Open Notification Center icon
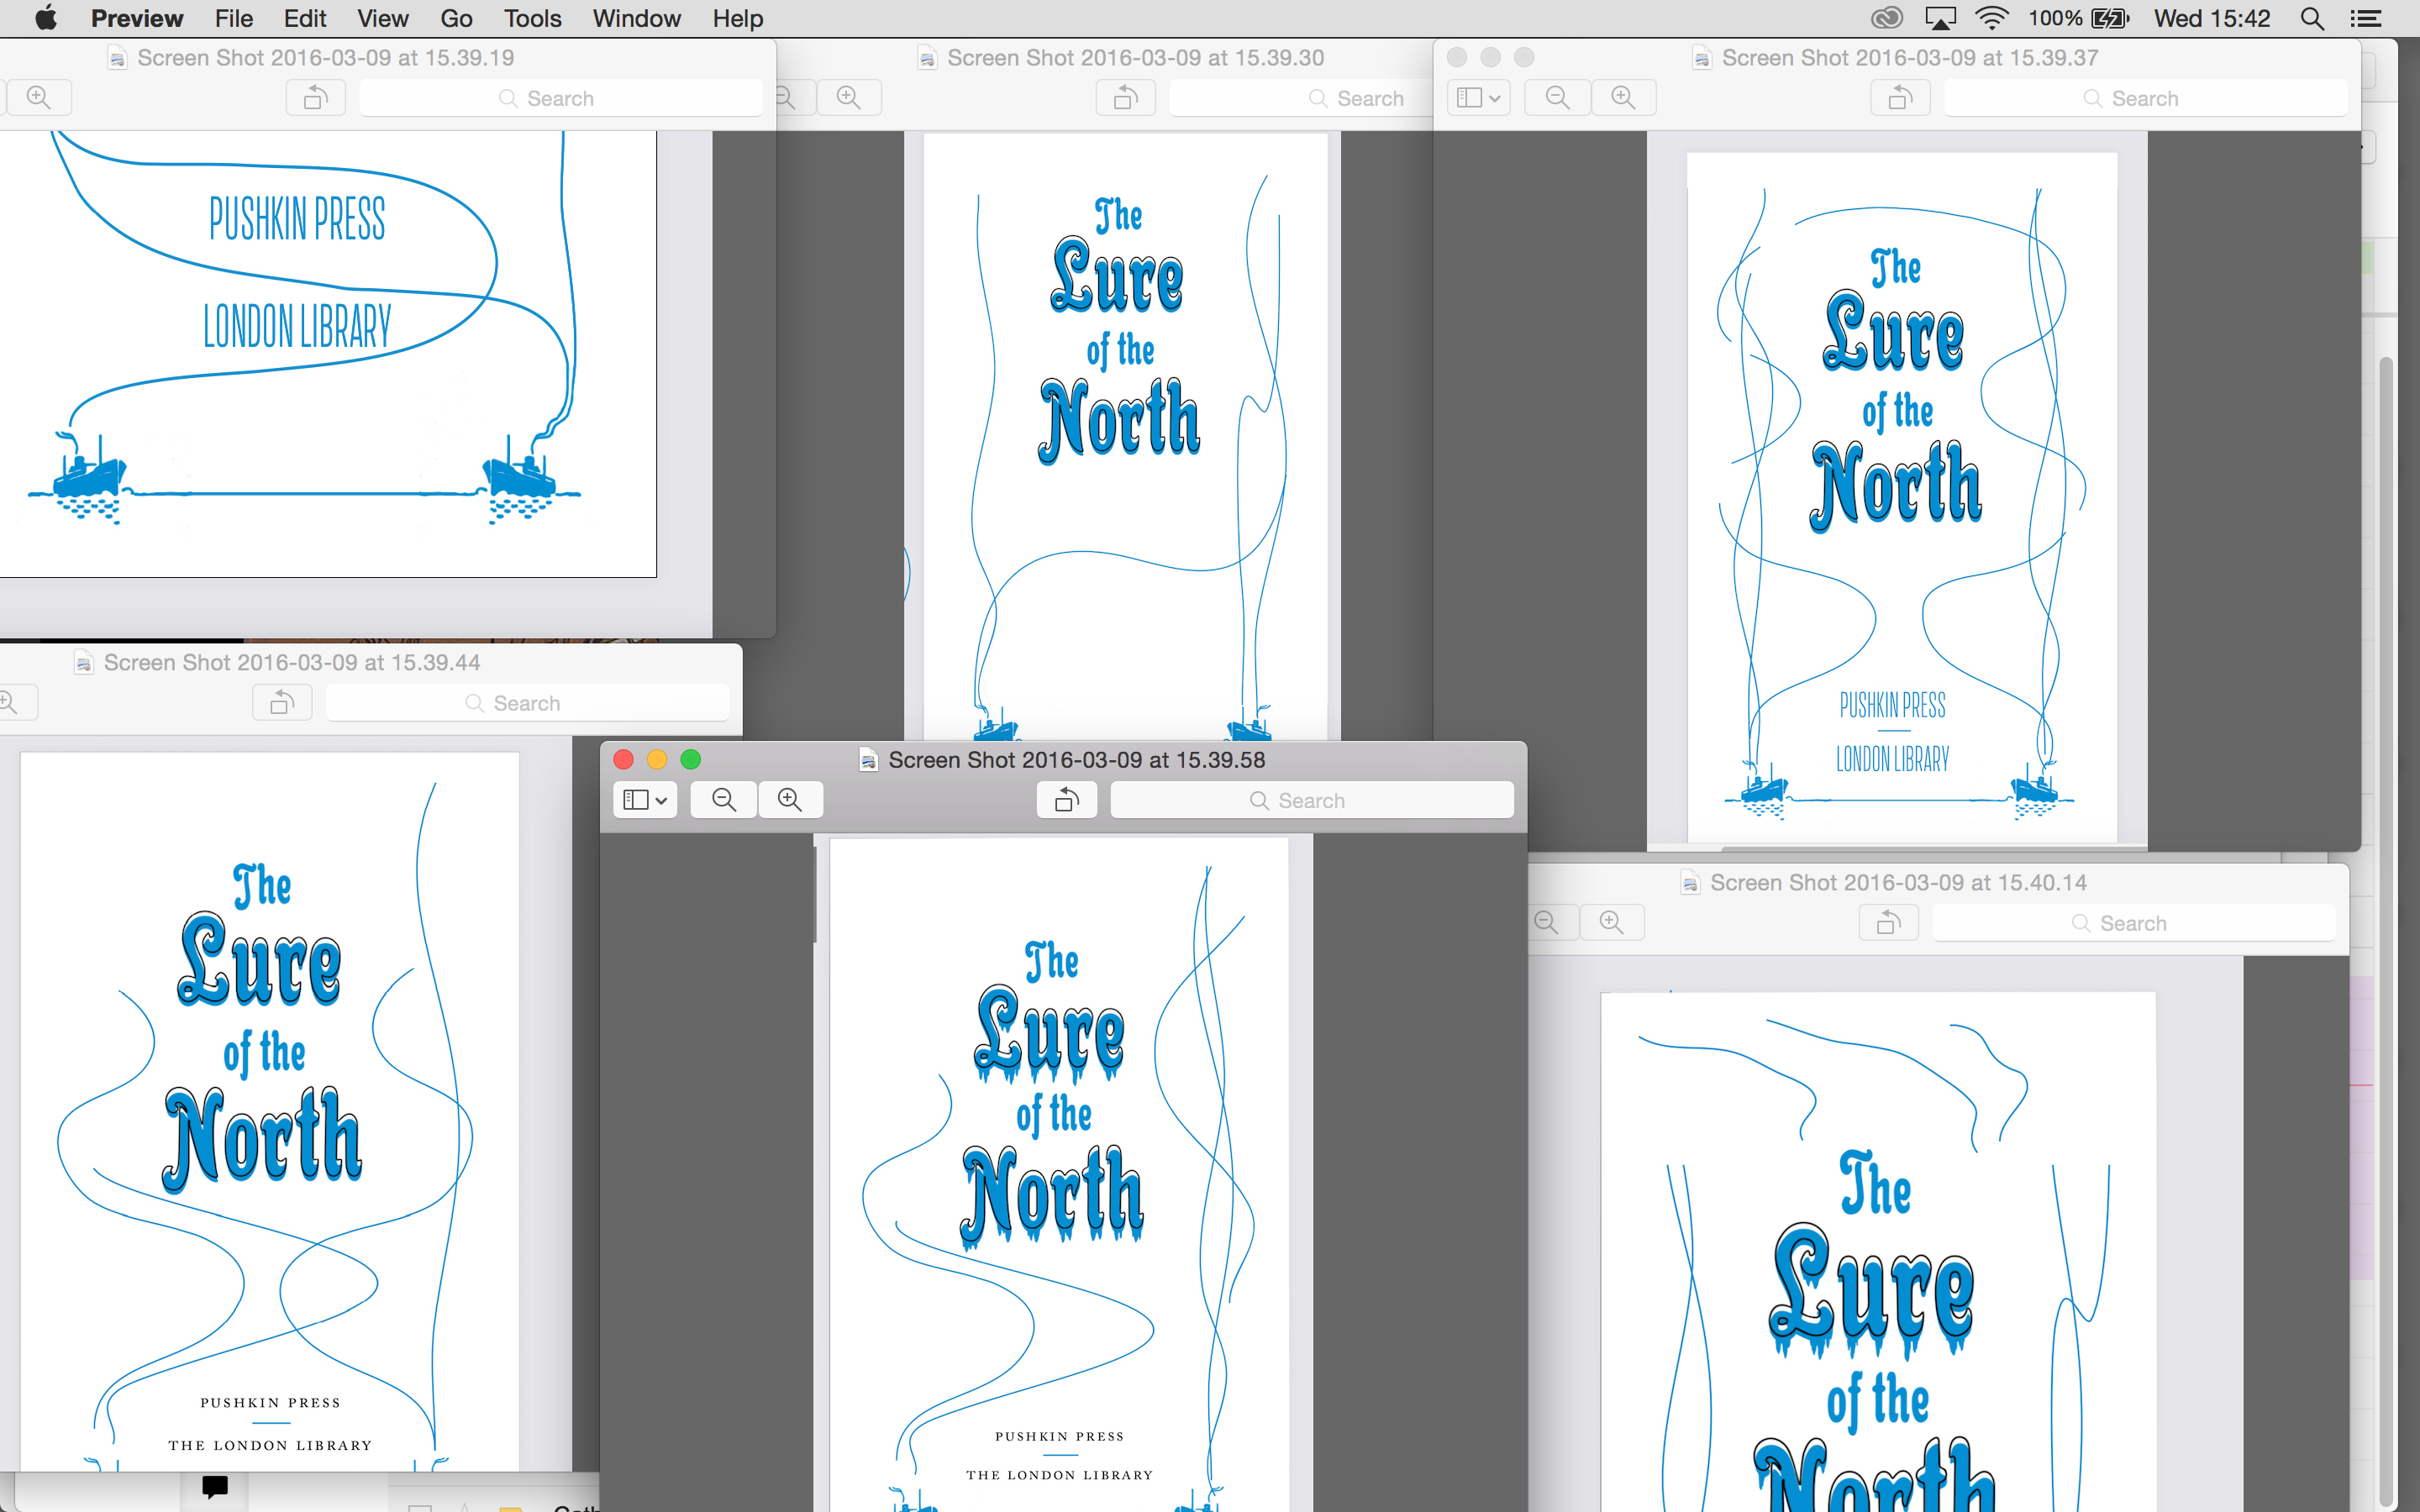The height and width of the screenshot is (1512, 2420). [x=2365, y=18]
